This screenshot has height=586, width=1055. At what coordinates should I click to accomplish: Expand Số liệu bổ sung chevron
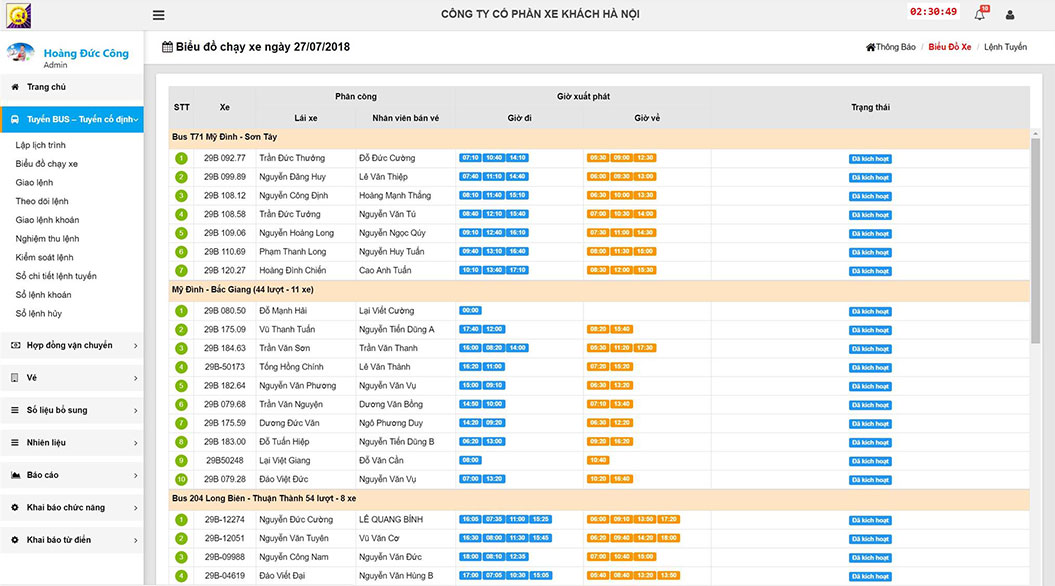(136, 410)
